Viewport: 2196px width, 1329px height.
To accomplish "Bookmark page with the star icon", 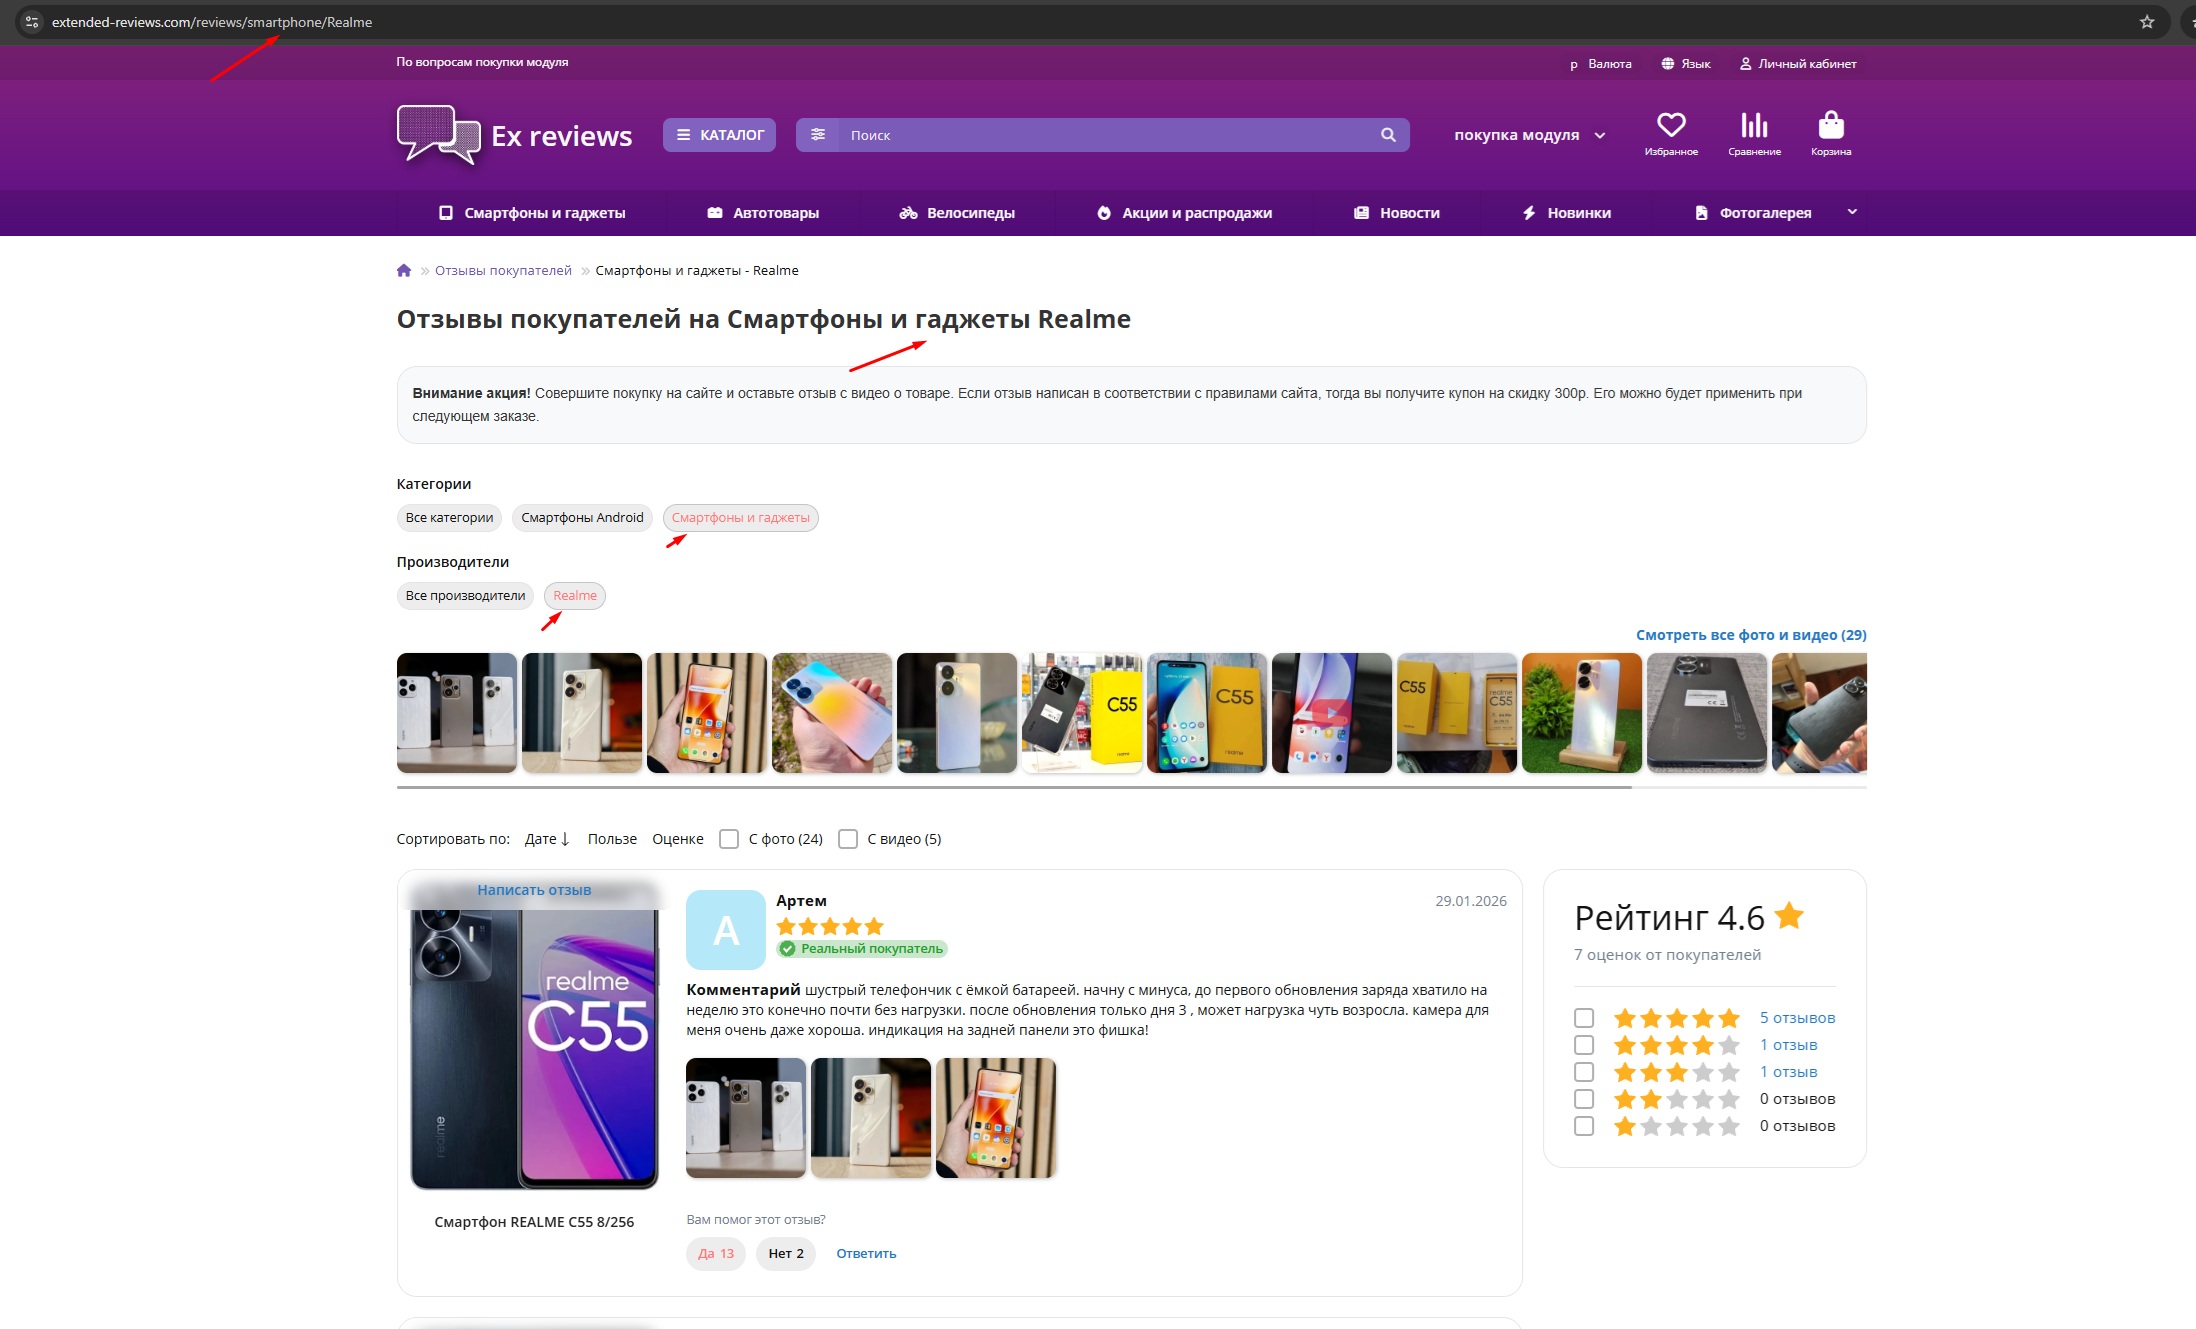I will click(2146, 22).
